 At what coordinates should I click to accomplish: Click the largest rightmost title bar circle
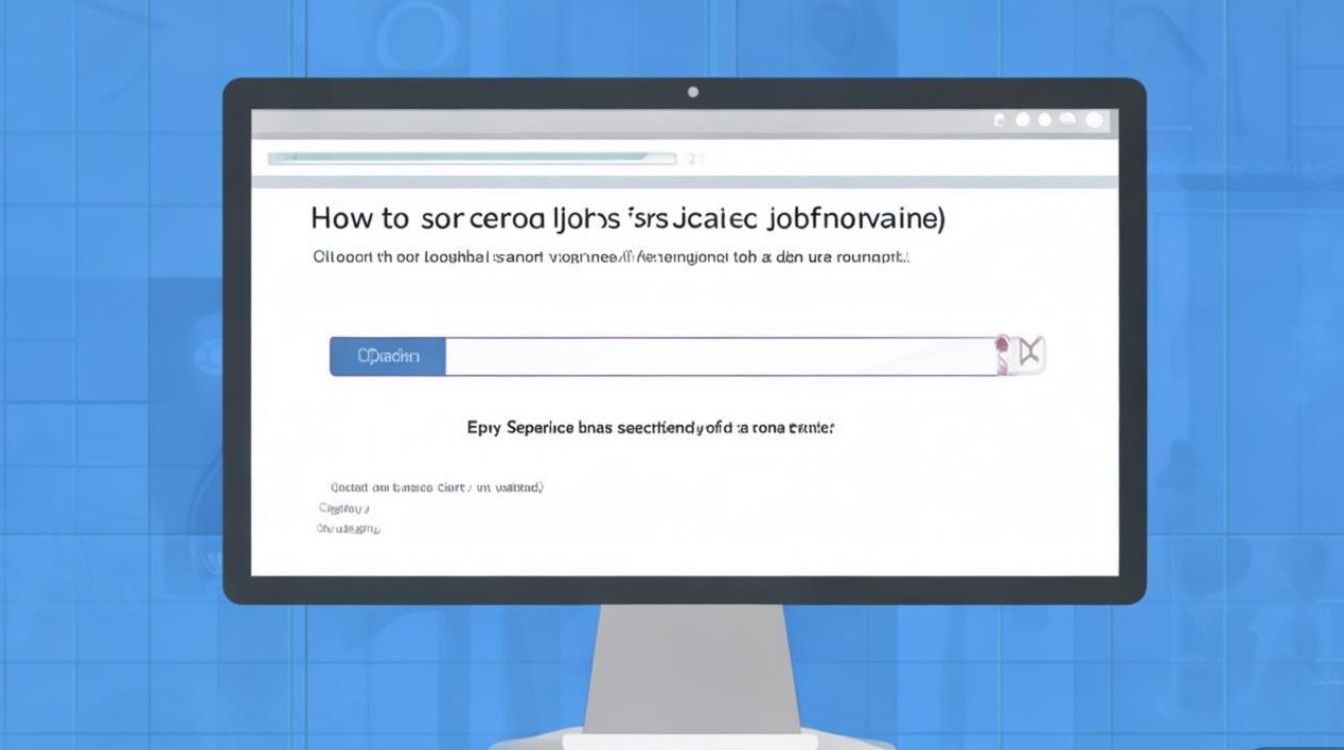pos(1094,120)
